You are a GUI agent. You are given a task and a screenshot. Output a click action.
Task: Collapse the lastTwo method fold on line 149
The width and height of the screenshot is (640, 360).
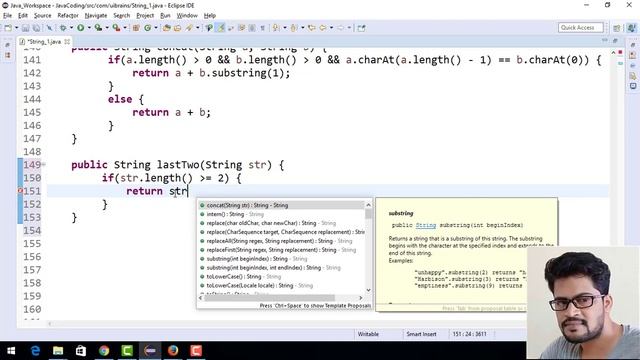coord(44,164)
